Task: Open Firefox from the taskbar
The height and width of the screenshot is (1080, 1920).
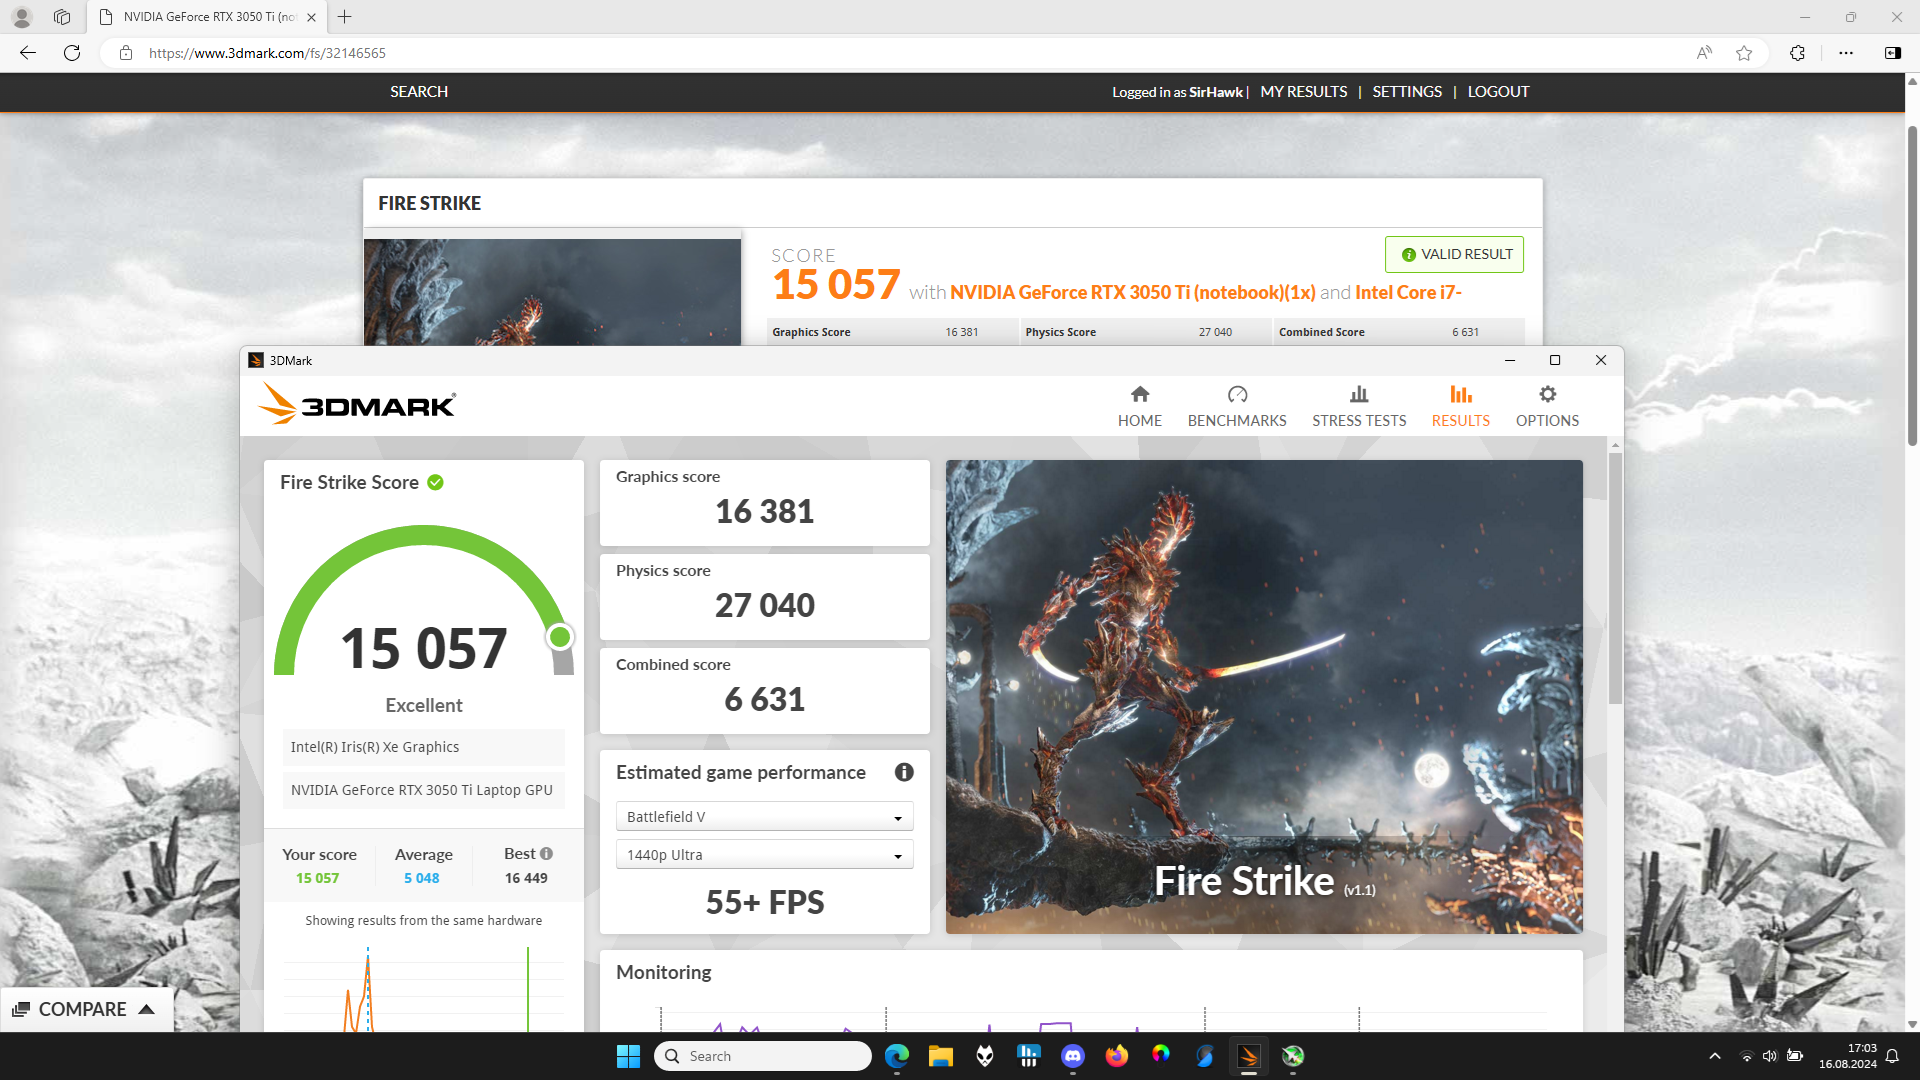Action: pos(1117,1056)
